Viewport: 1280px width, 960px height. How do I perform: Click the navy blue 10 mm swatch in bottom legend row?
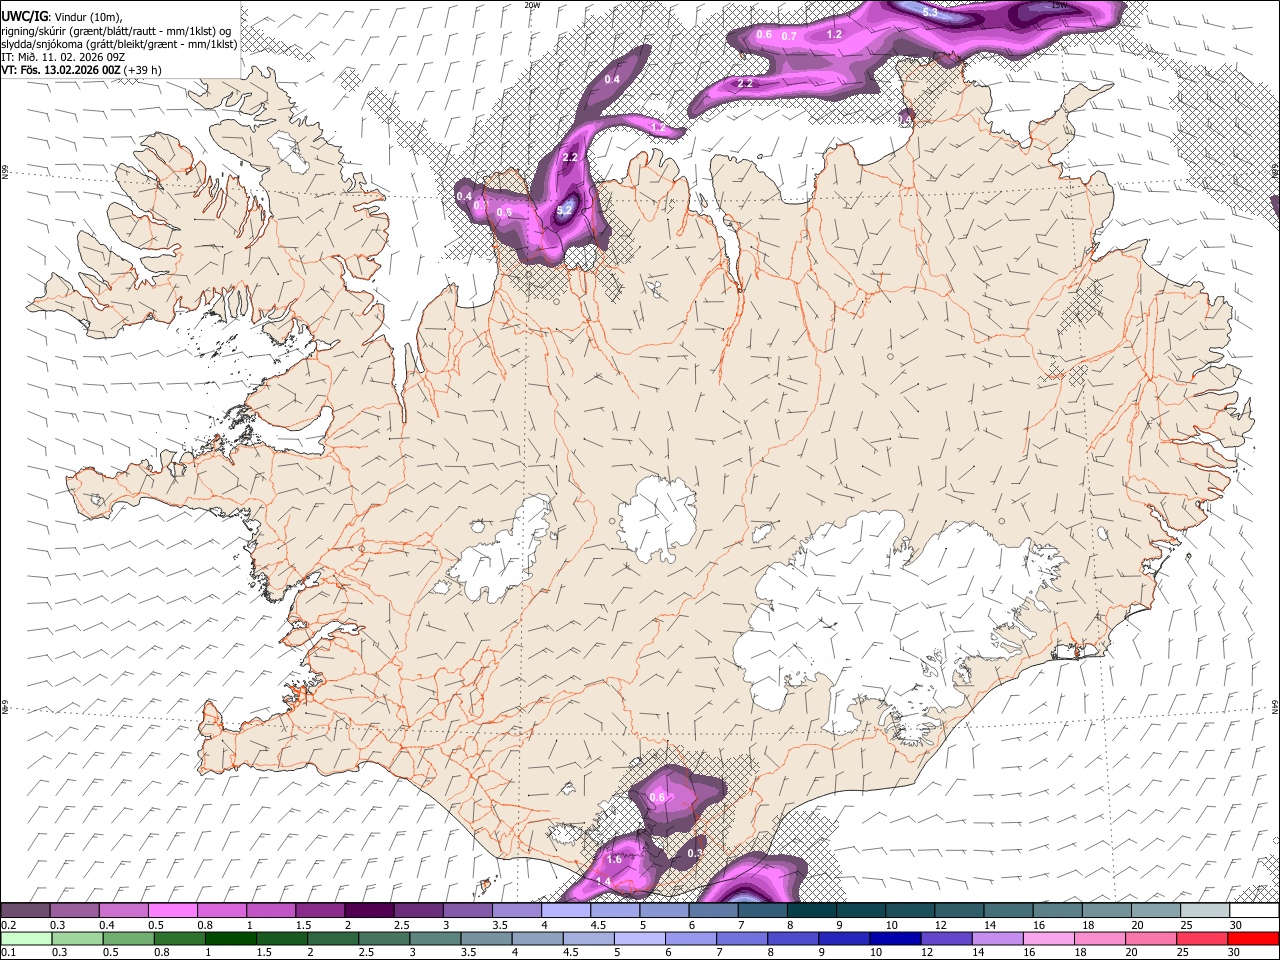(x=895, y=939)
